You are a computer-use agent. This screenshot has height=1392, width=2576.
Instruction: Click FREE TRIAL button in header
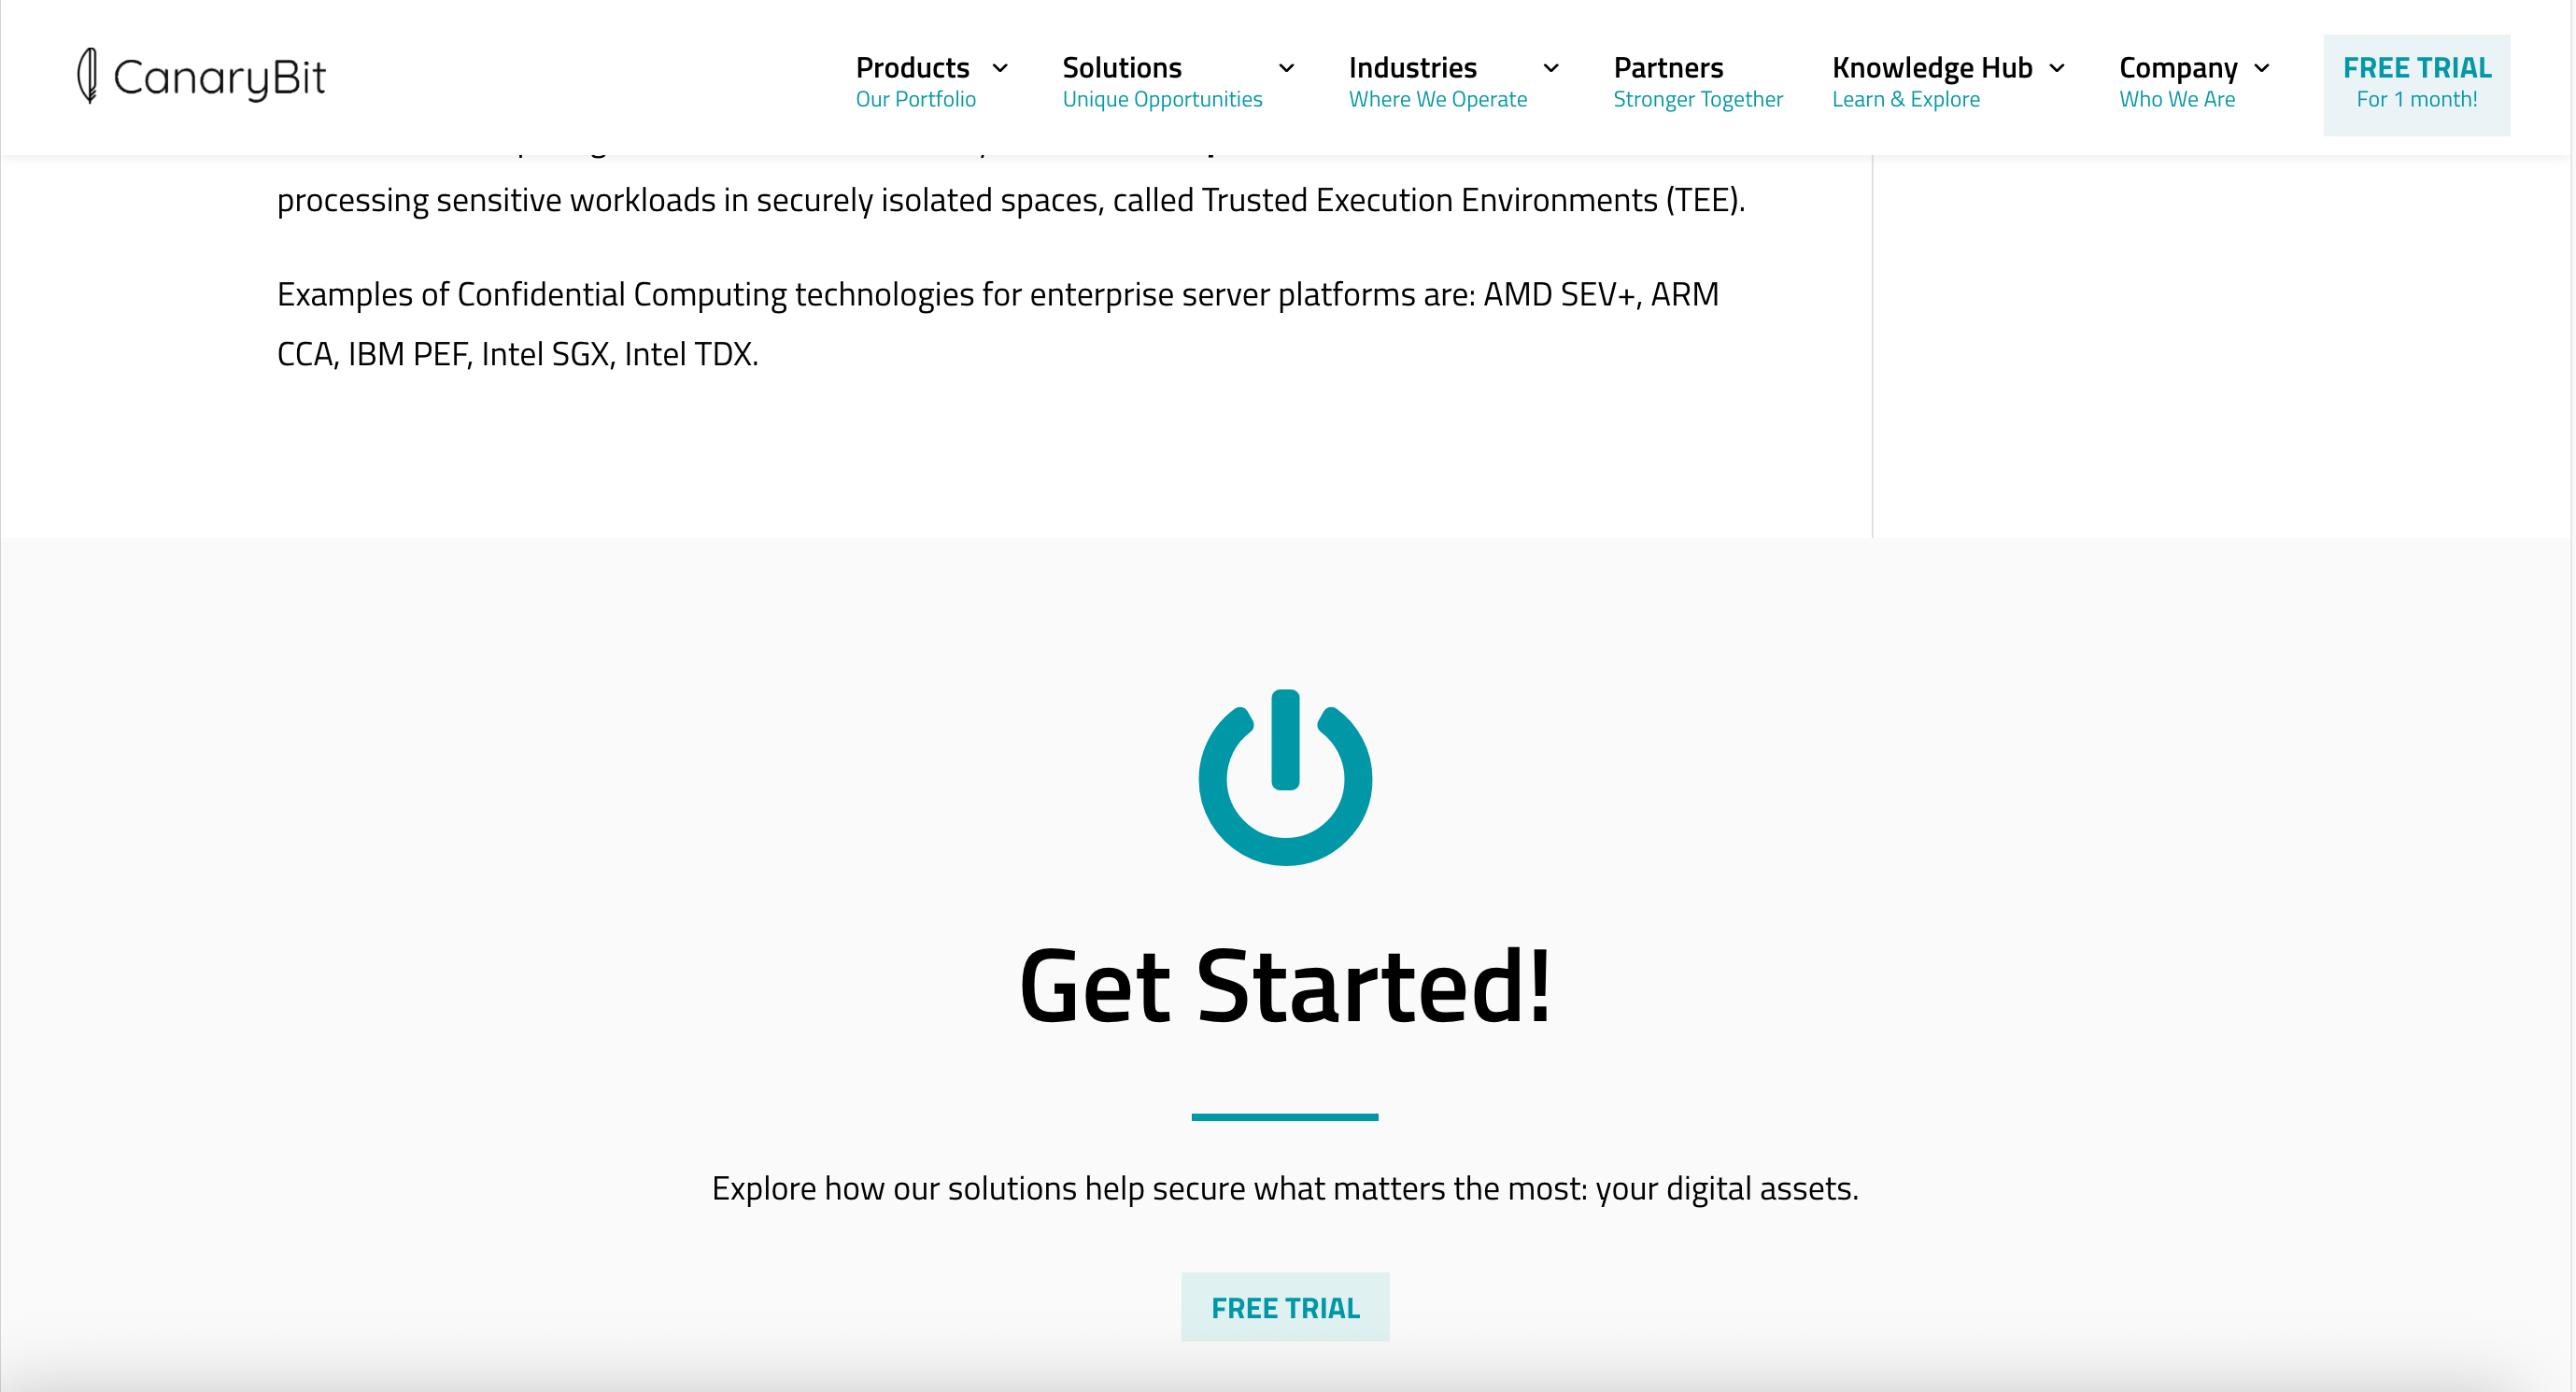2416,84
